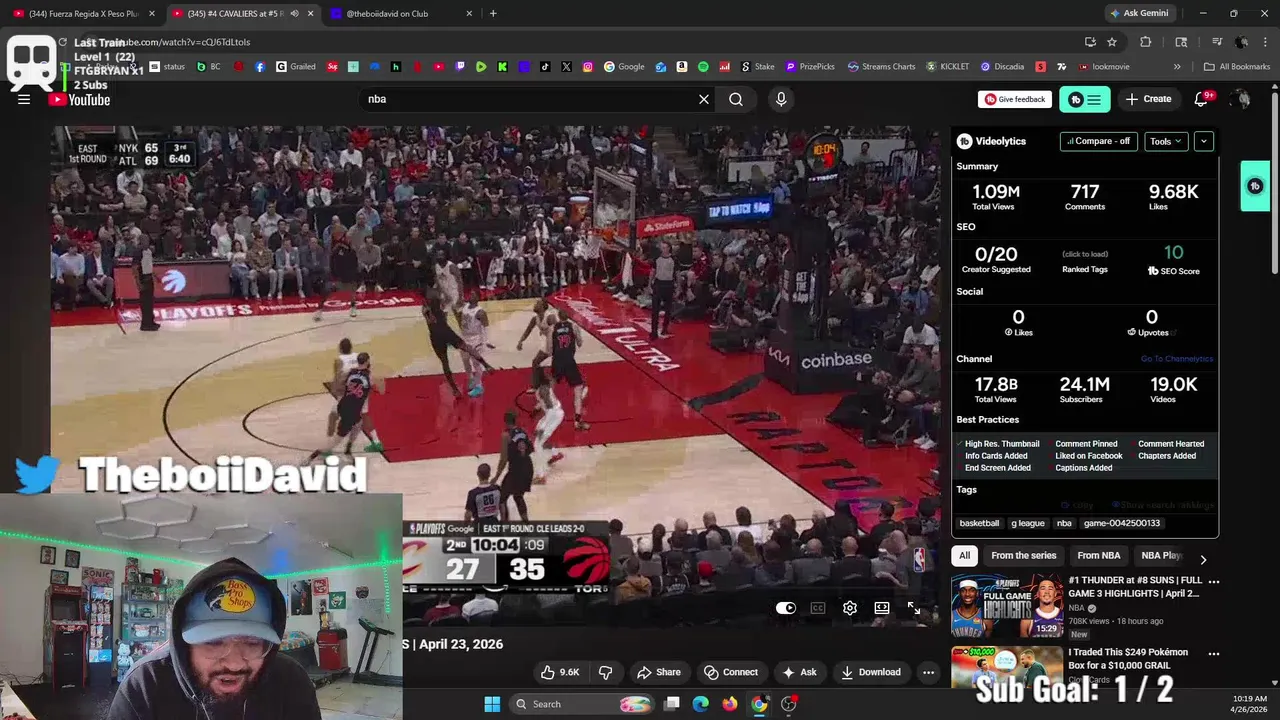Open options menu for Pokémon Box video
This screenshot has width=1280, height=720.
1214,654
